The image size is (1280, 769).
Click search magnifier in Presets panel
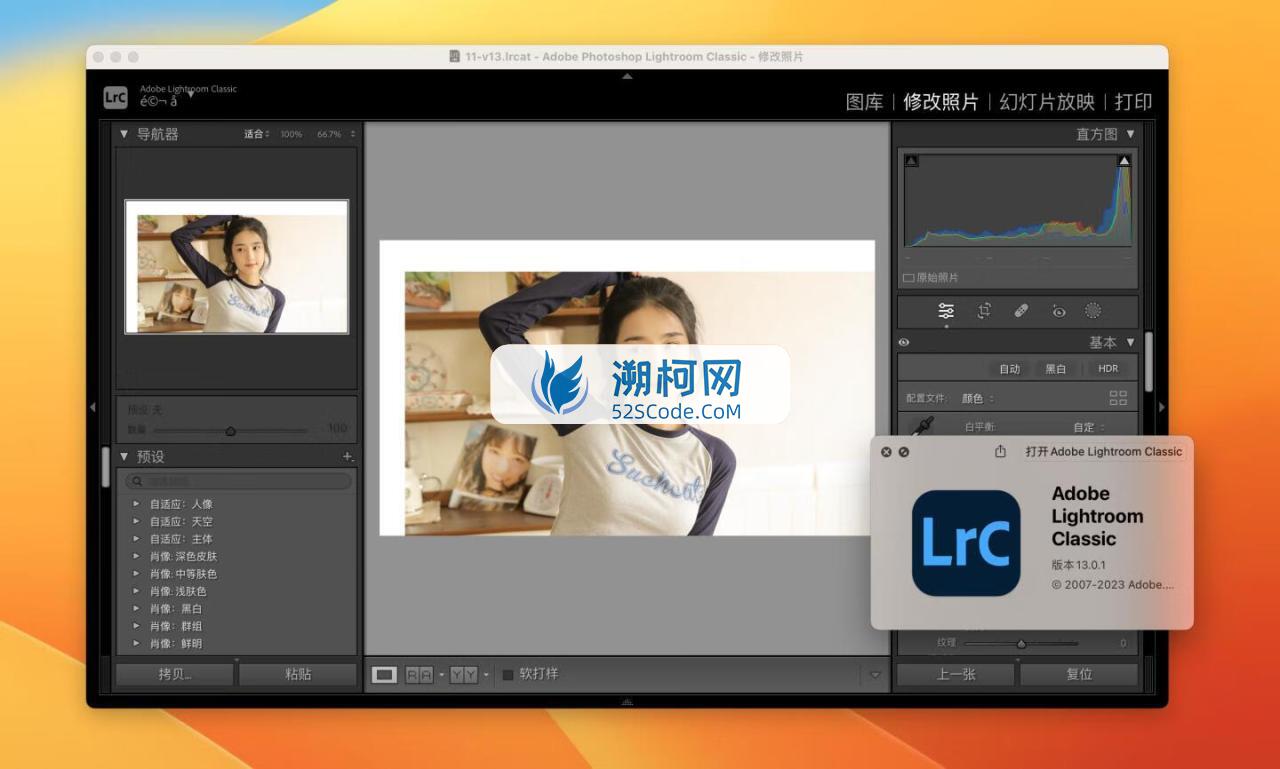[138, 481]
